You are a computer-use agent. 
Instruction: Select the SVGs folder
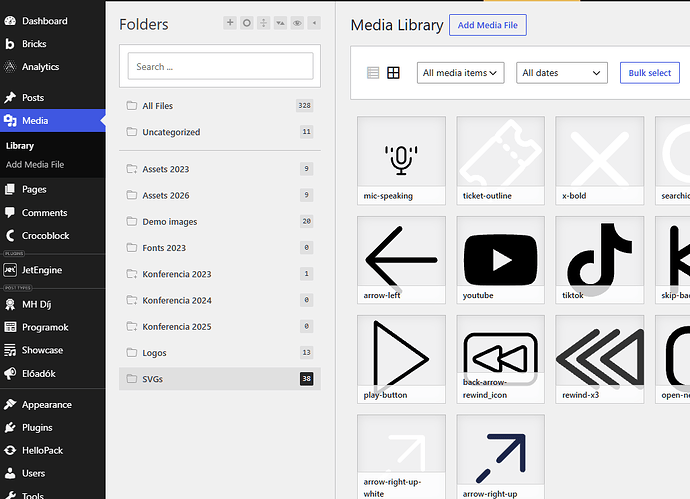[220, 379]
